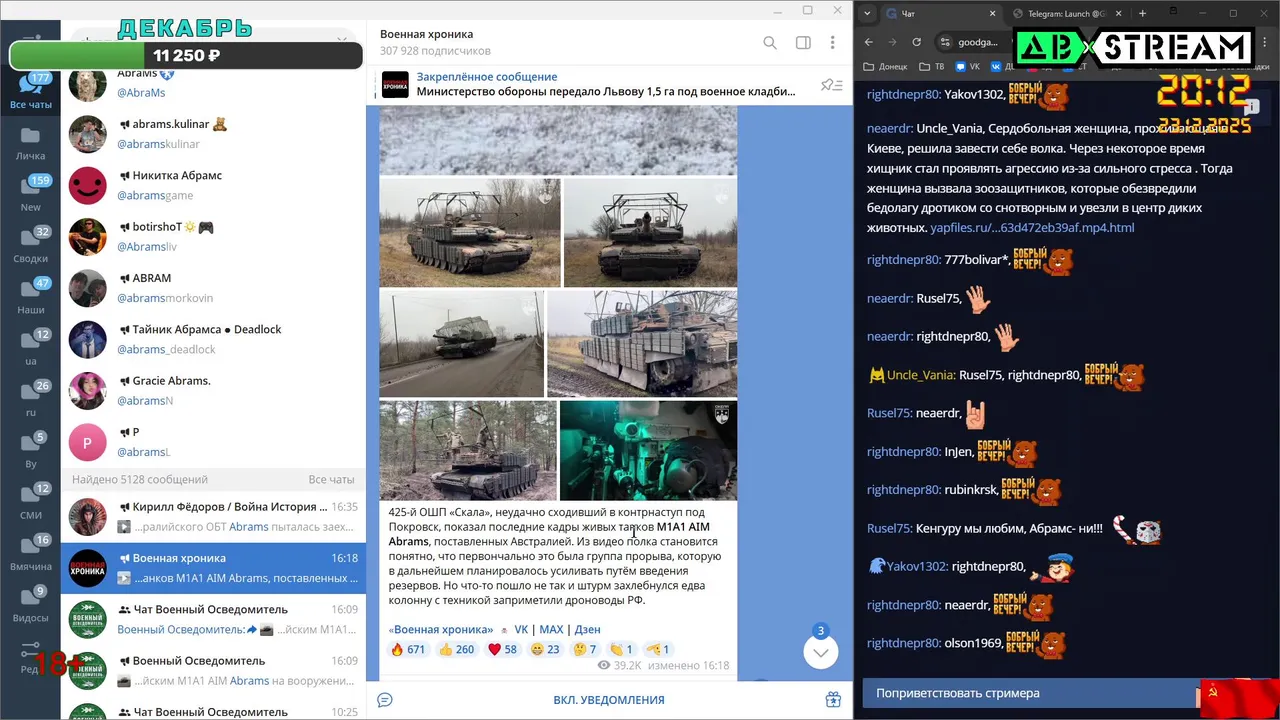
Task: Open the browser tab search dropdown
Action: point(867,13)
